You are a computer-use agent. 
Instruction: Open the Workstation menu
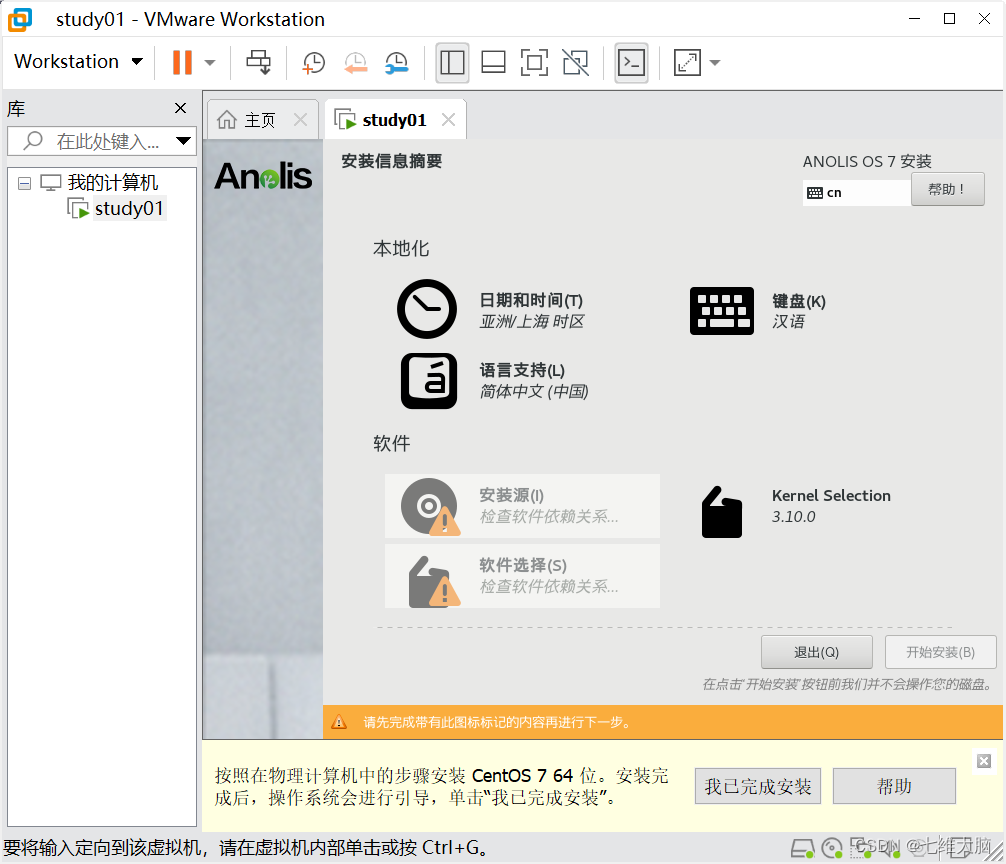pyautogui.click(x=78, y=62)
